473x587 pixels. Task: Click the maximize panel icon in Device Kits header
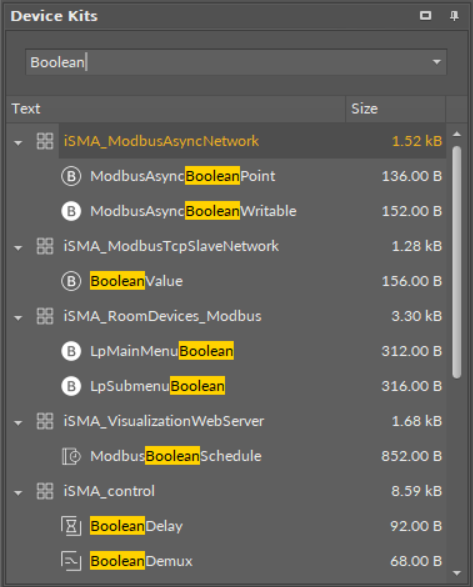pos(425,16)
